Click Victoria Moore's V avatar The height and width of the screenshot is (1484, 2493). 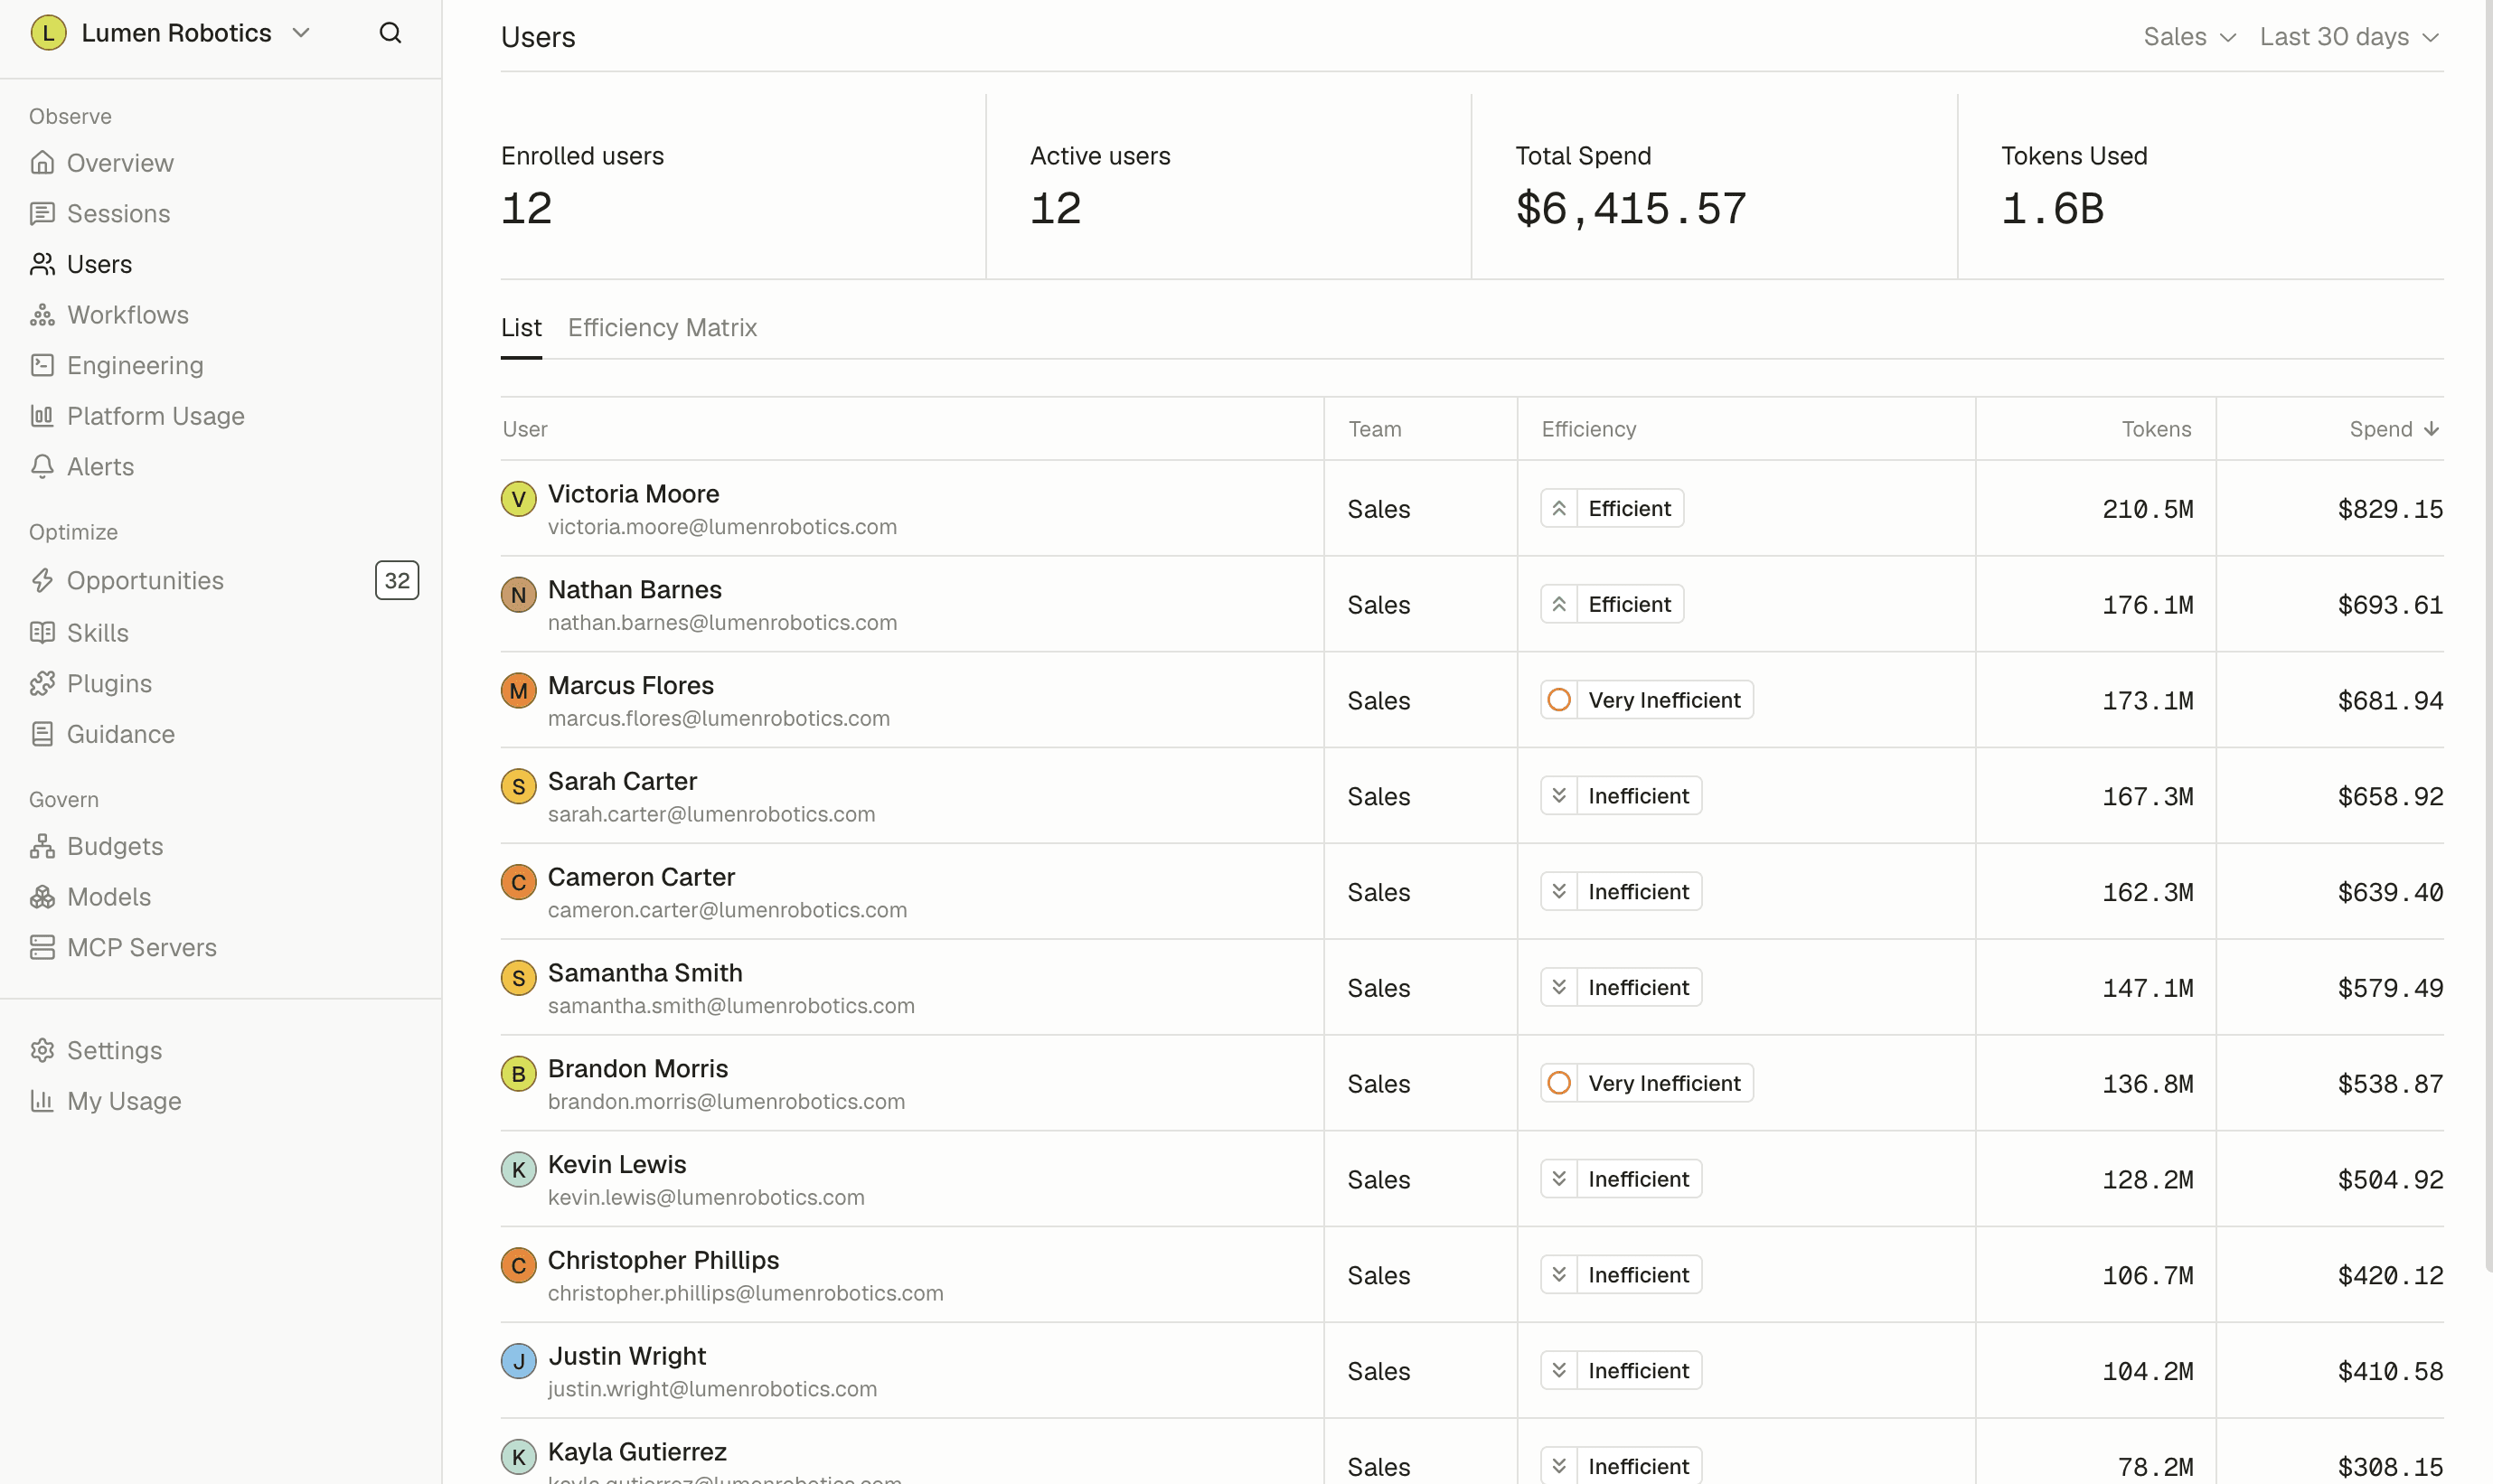point(518,499)
